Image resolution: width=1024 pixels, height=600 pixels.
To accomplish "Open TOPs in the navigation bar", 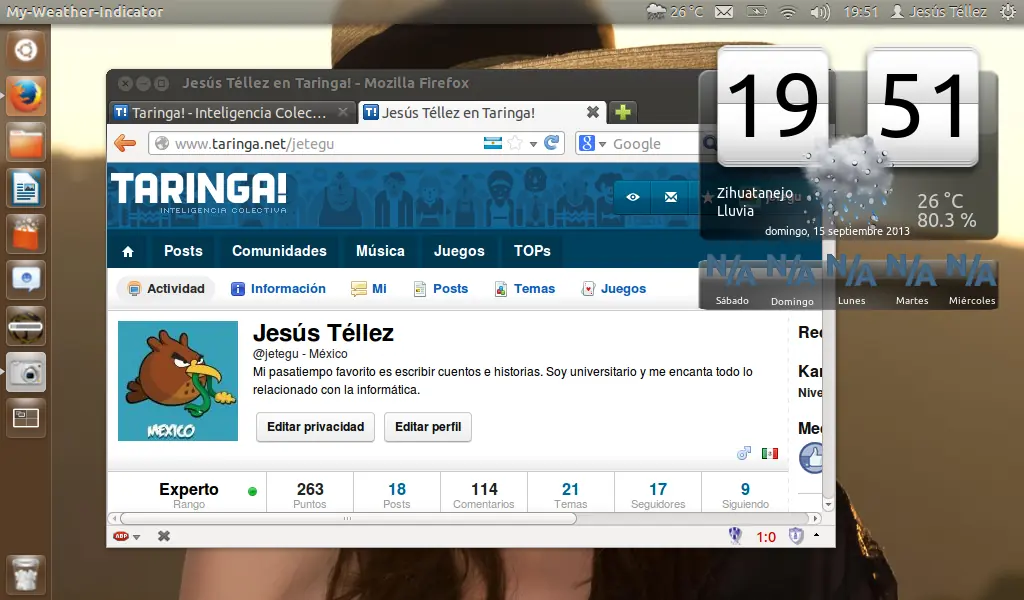I will (x=532, y=251).
